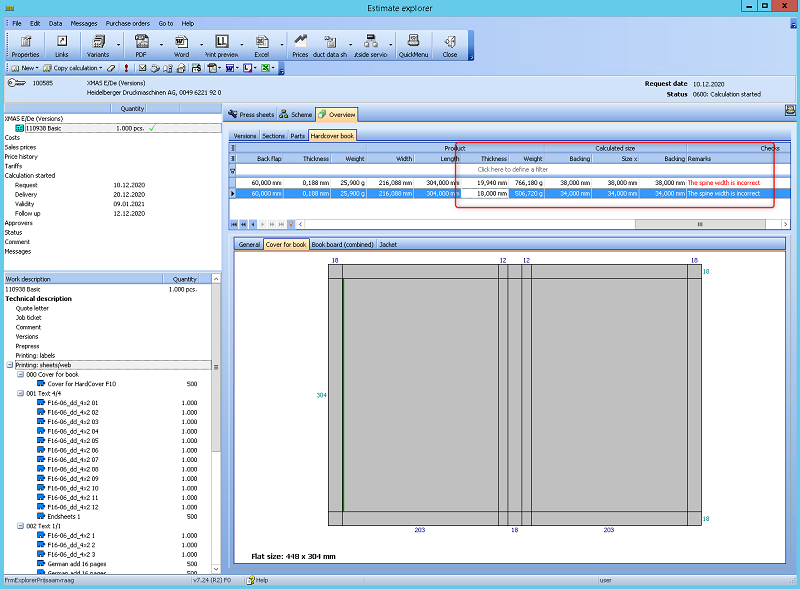Image resolution: width=800 pixels, height=589 pixels.
Task: Select the 506,720 g weight cell
Action: (527, 193)
